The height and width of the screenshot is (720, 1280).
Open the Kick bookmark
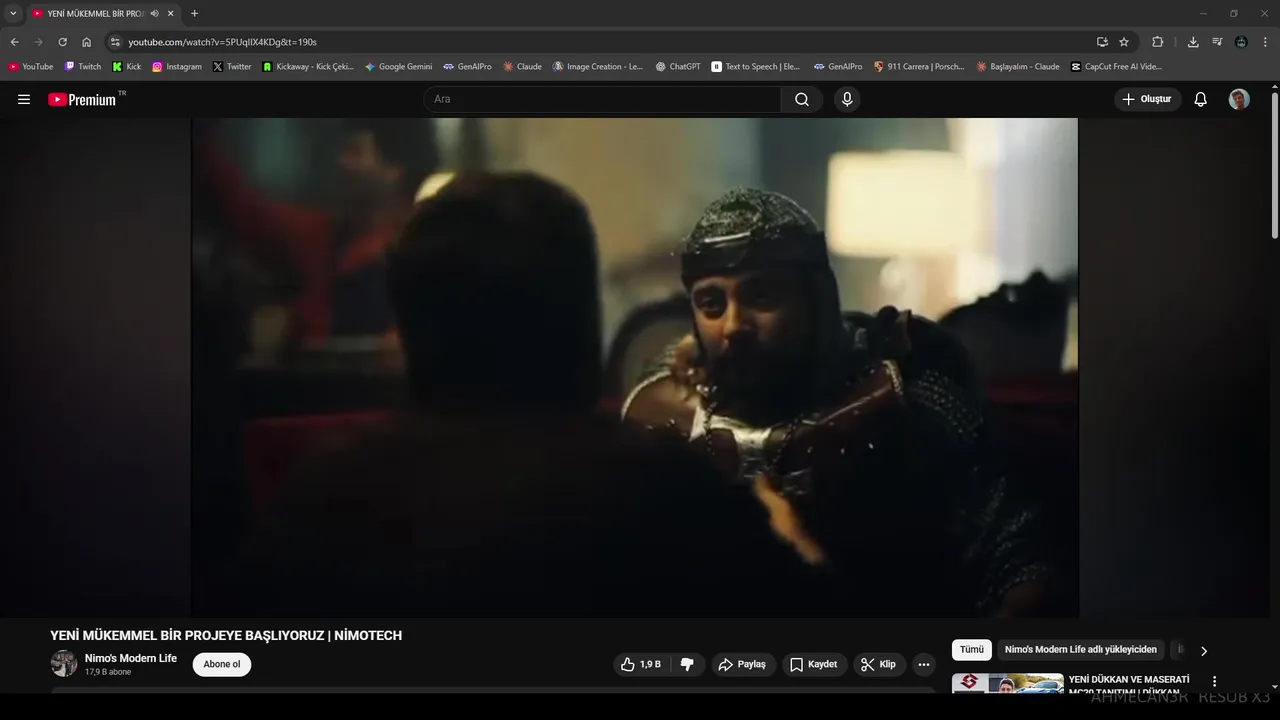(127, 67)
